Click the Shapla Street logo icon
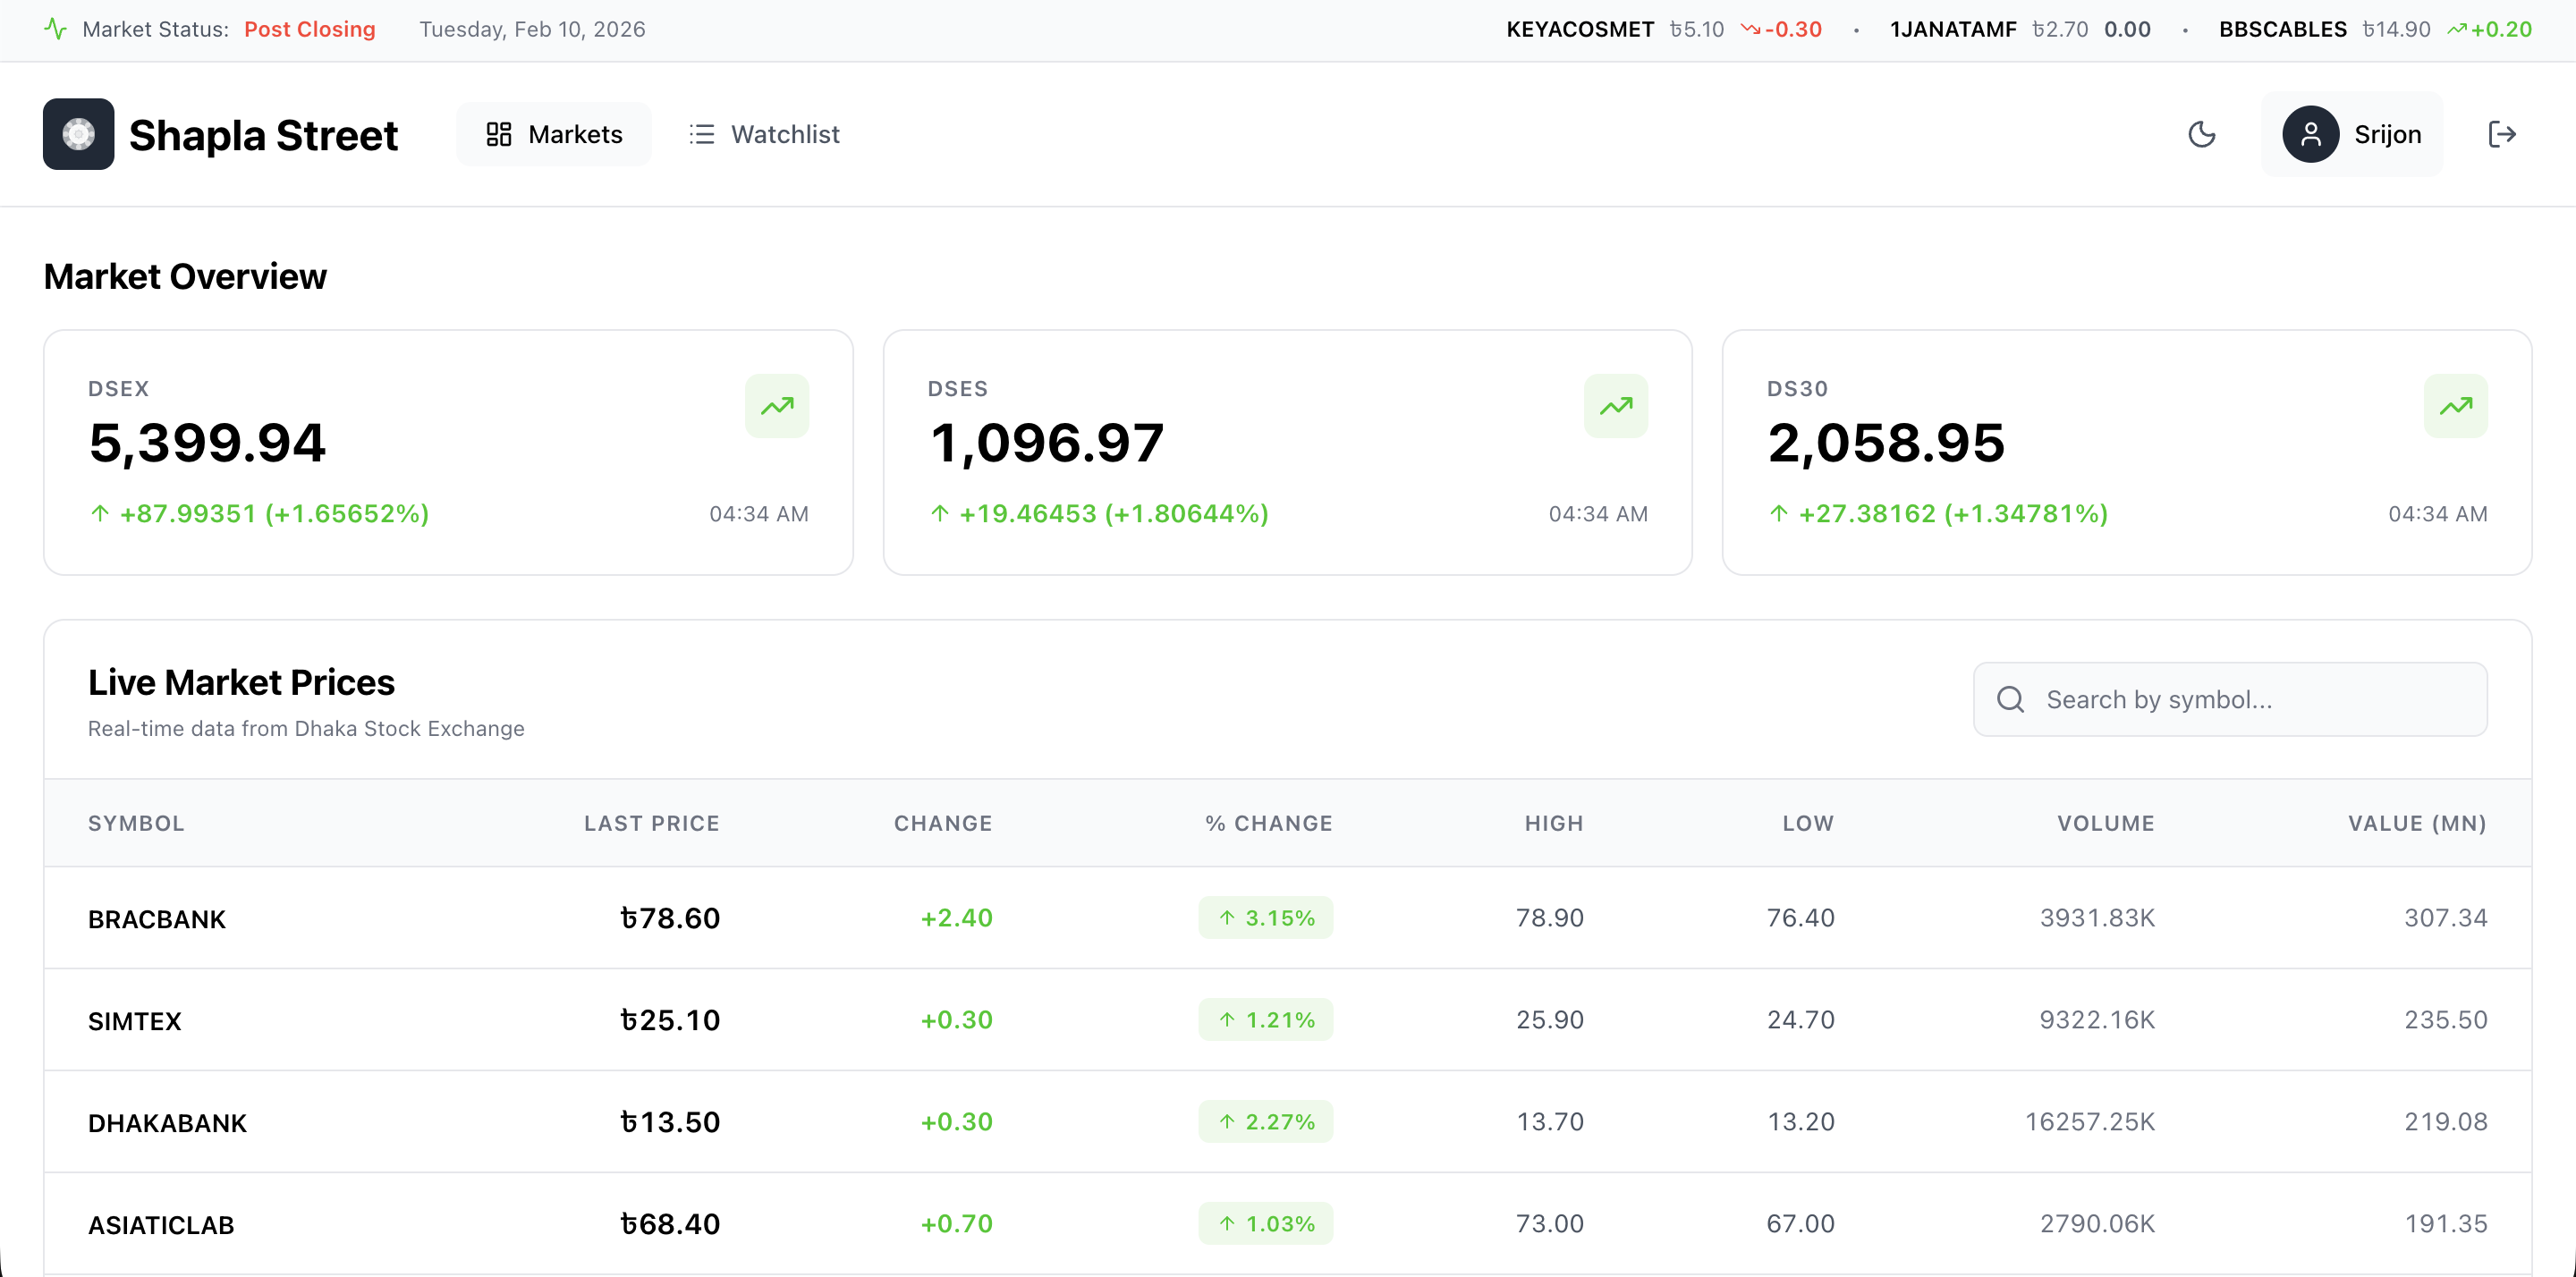Image resolution: width=2576 pixels, height=1277 pixels. click(x=78, y=134)
